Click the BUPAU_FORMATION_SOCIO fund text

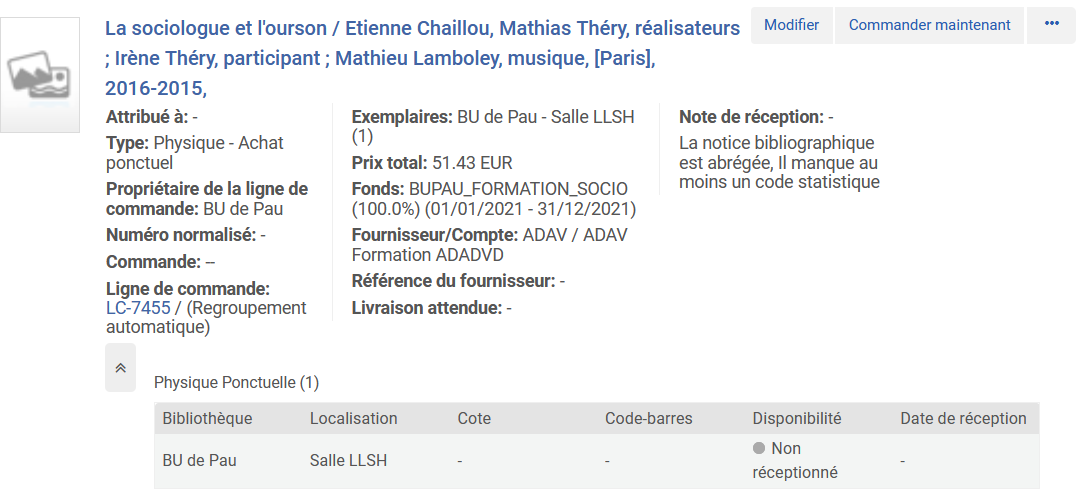(x=518, y=189)
